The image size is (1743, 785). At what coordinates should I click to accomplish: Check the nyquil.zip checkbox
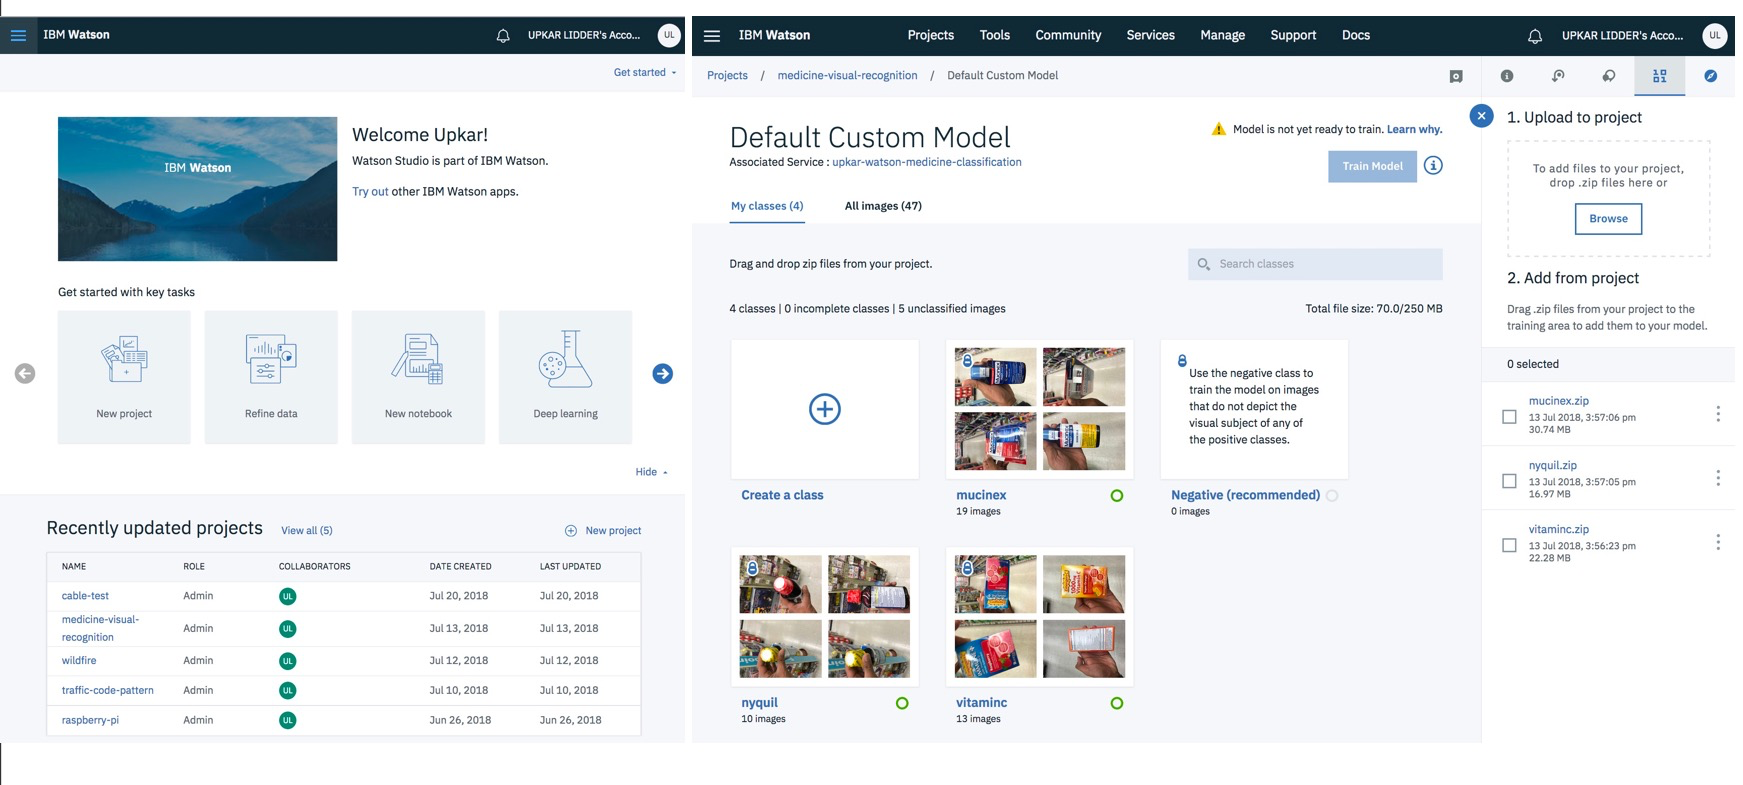1510,481
